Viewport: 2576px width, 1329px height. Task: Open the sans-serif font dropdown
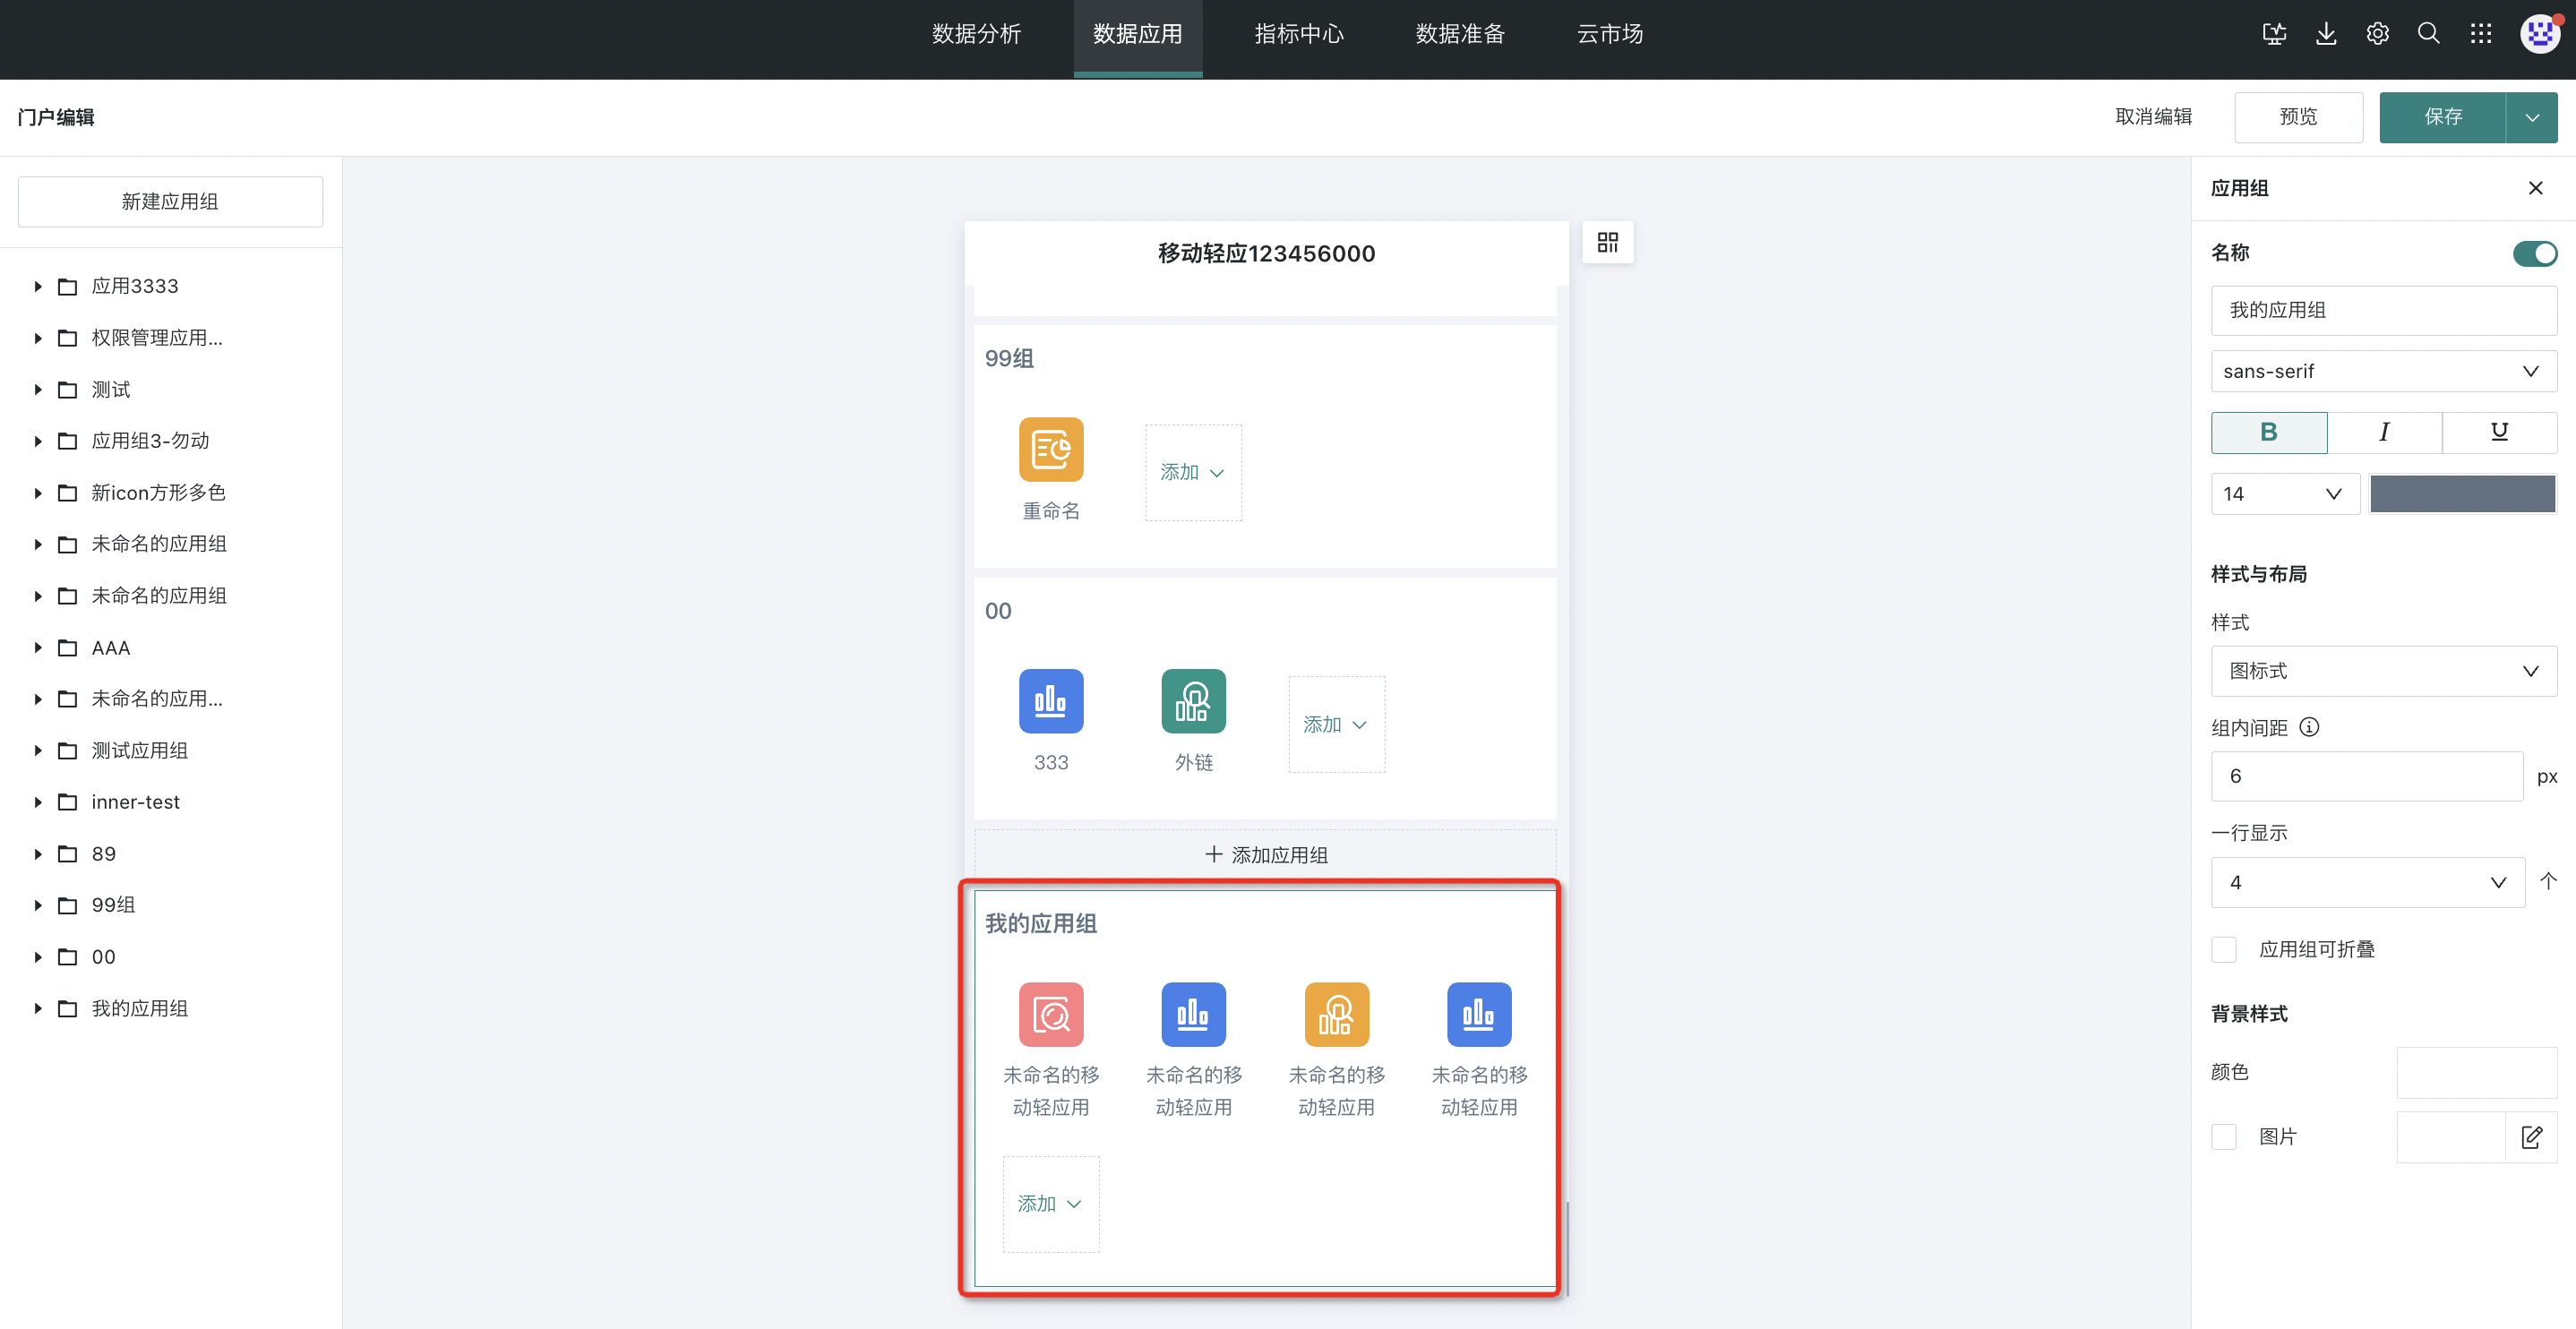tap(2383, 371)
